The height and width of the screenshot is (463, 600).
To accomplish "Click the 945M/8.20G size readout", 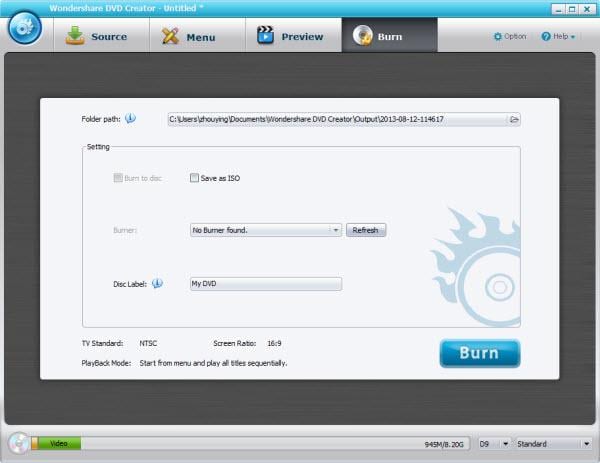I will click(444, 444).
